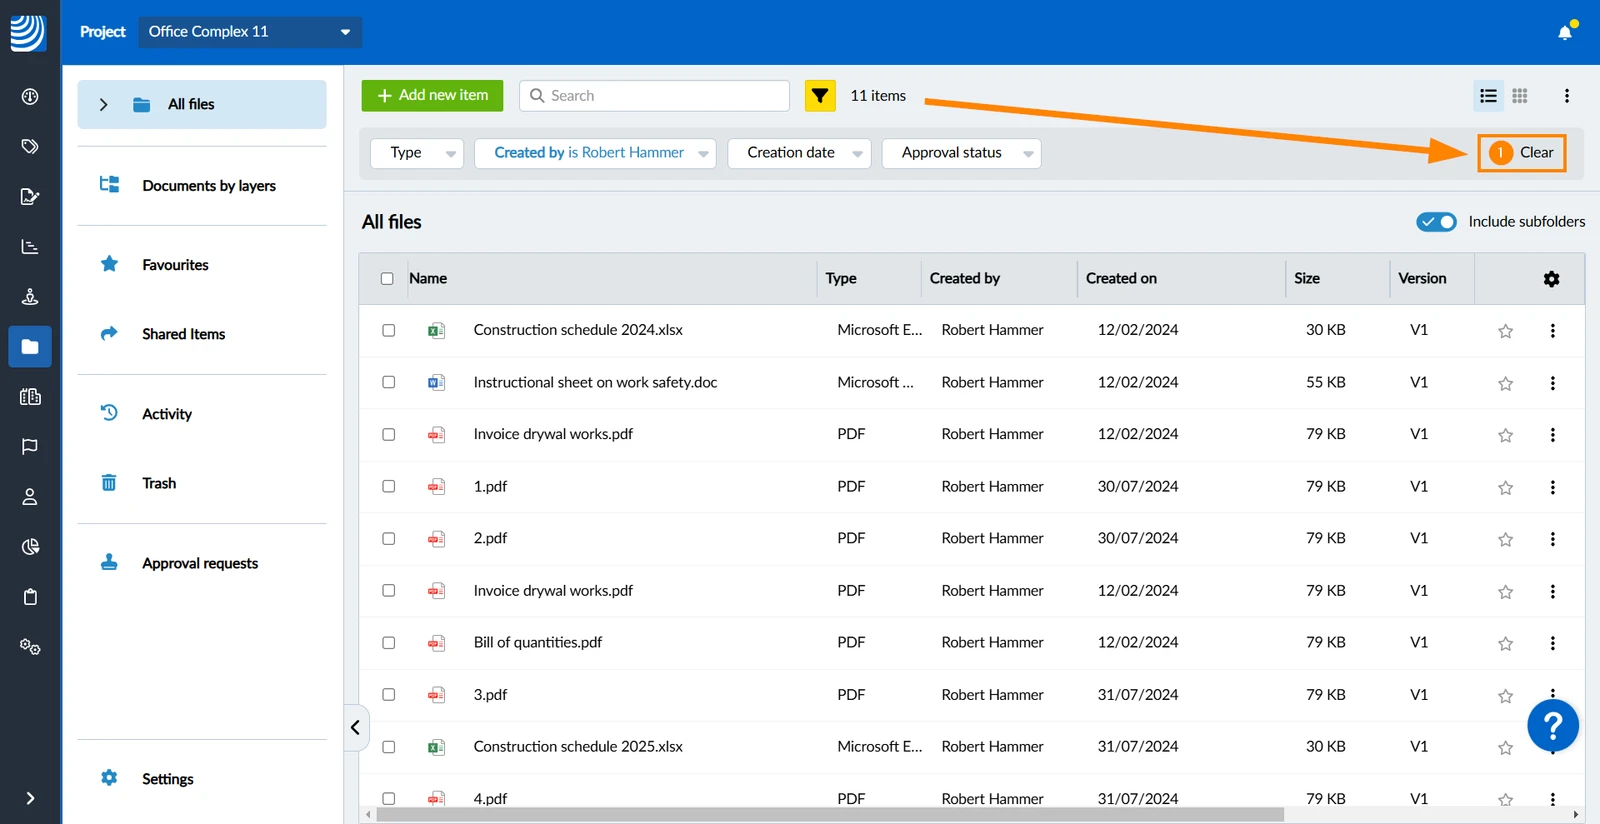Screen dimensions: 1600x824
Task: Tick checkbox for 3.pdf
Action: [x=389, y=694]
